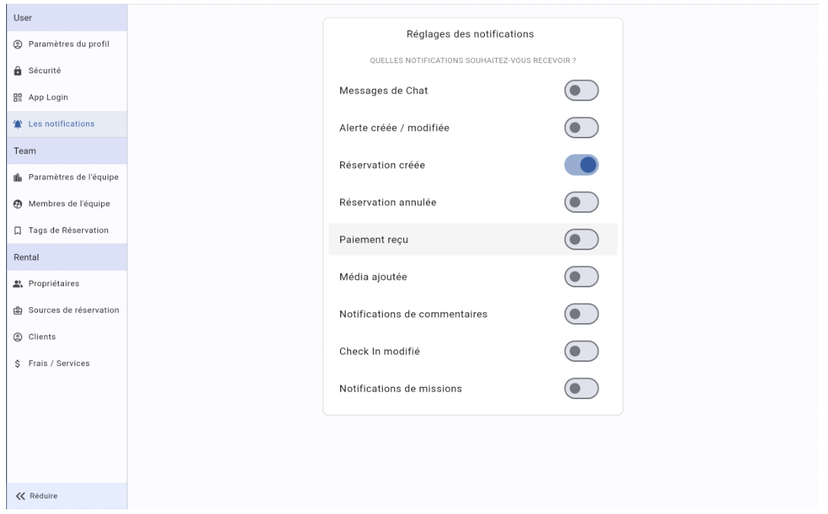Viewport: 828px width, 514px height.
Task: Enable the Notifications de missions switch
Action: click(x=581, y=388)
